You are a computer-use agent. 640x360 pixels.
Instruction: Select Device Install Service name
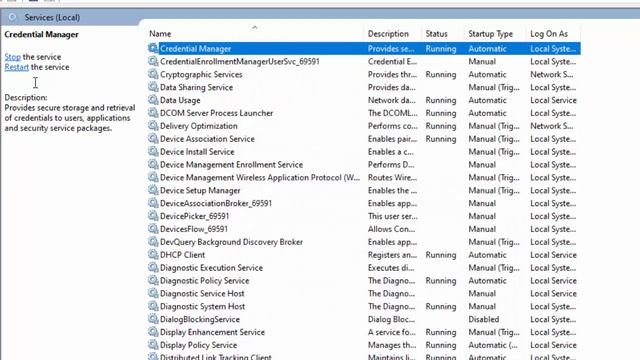click(x=197, y=152)
